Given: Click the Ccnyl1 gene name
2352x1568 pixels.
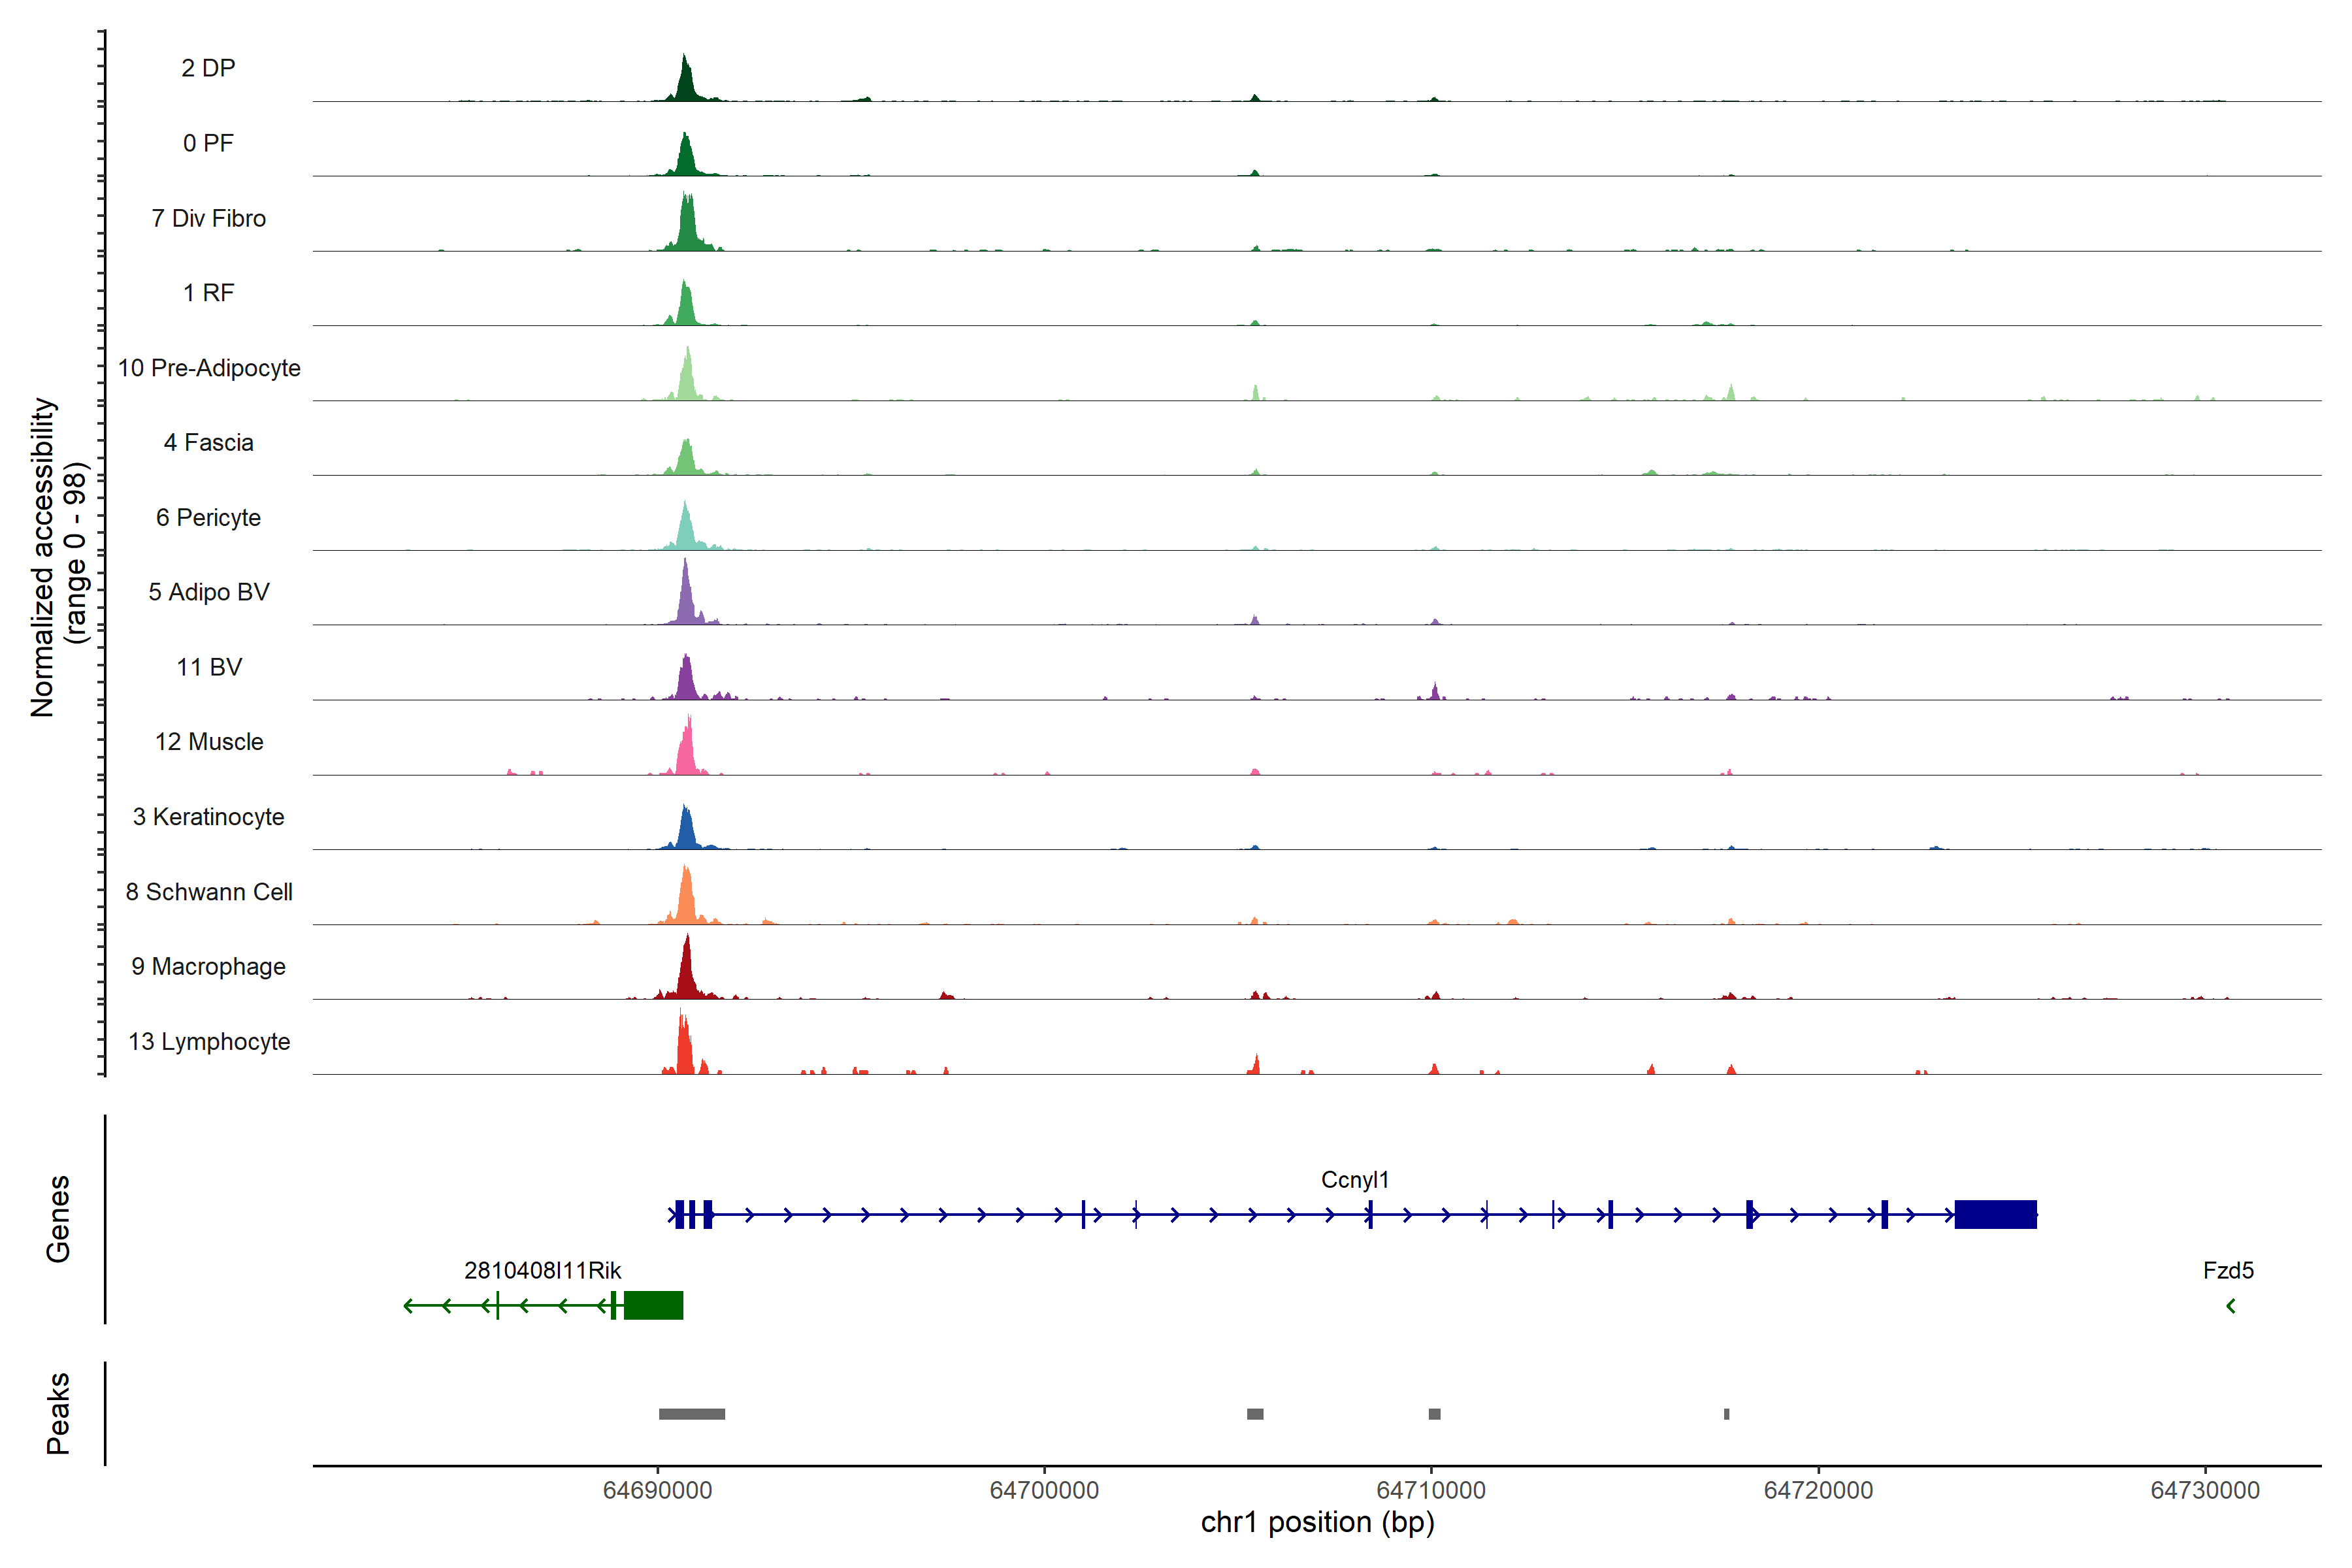Looking at the screenshot, I should click(x=1355, y=1180).
